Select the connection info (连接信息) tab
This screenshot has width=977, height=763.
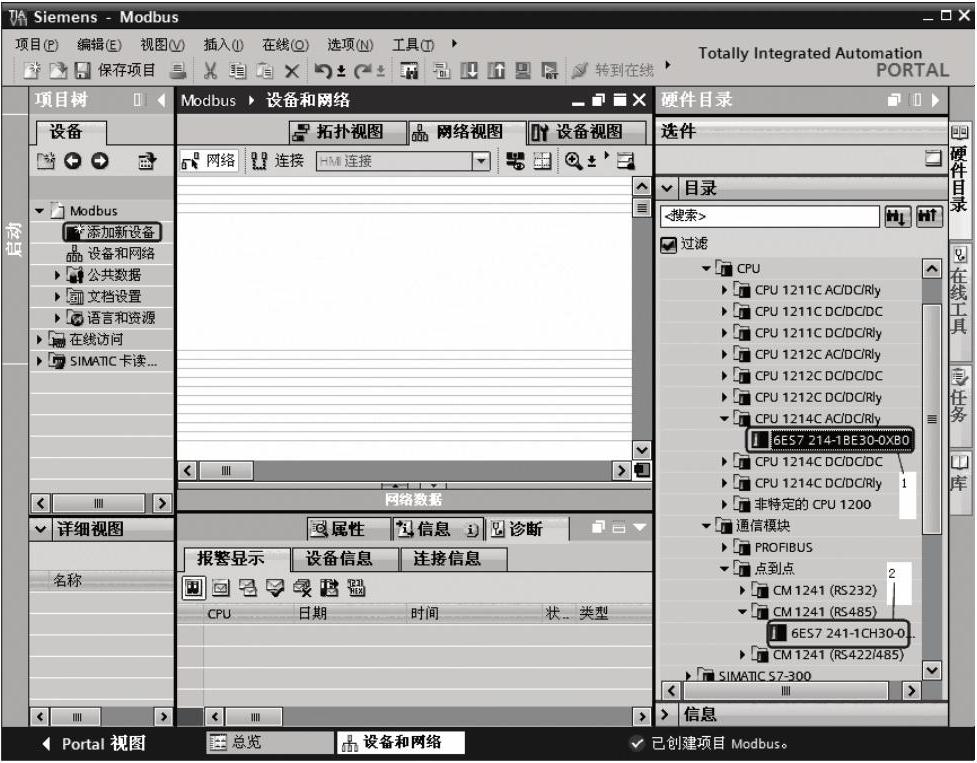click(454, 559)
